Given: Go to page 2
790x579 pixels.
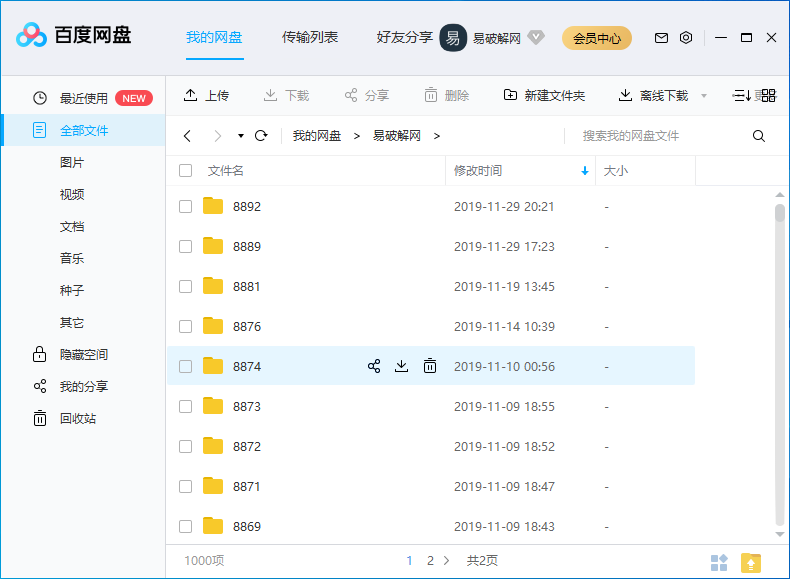Looking at the screenshot, I should coord(430,560).
